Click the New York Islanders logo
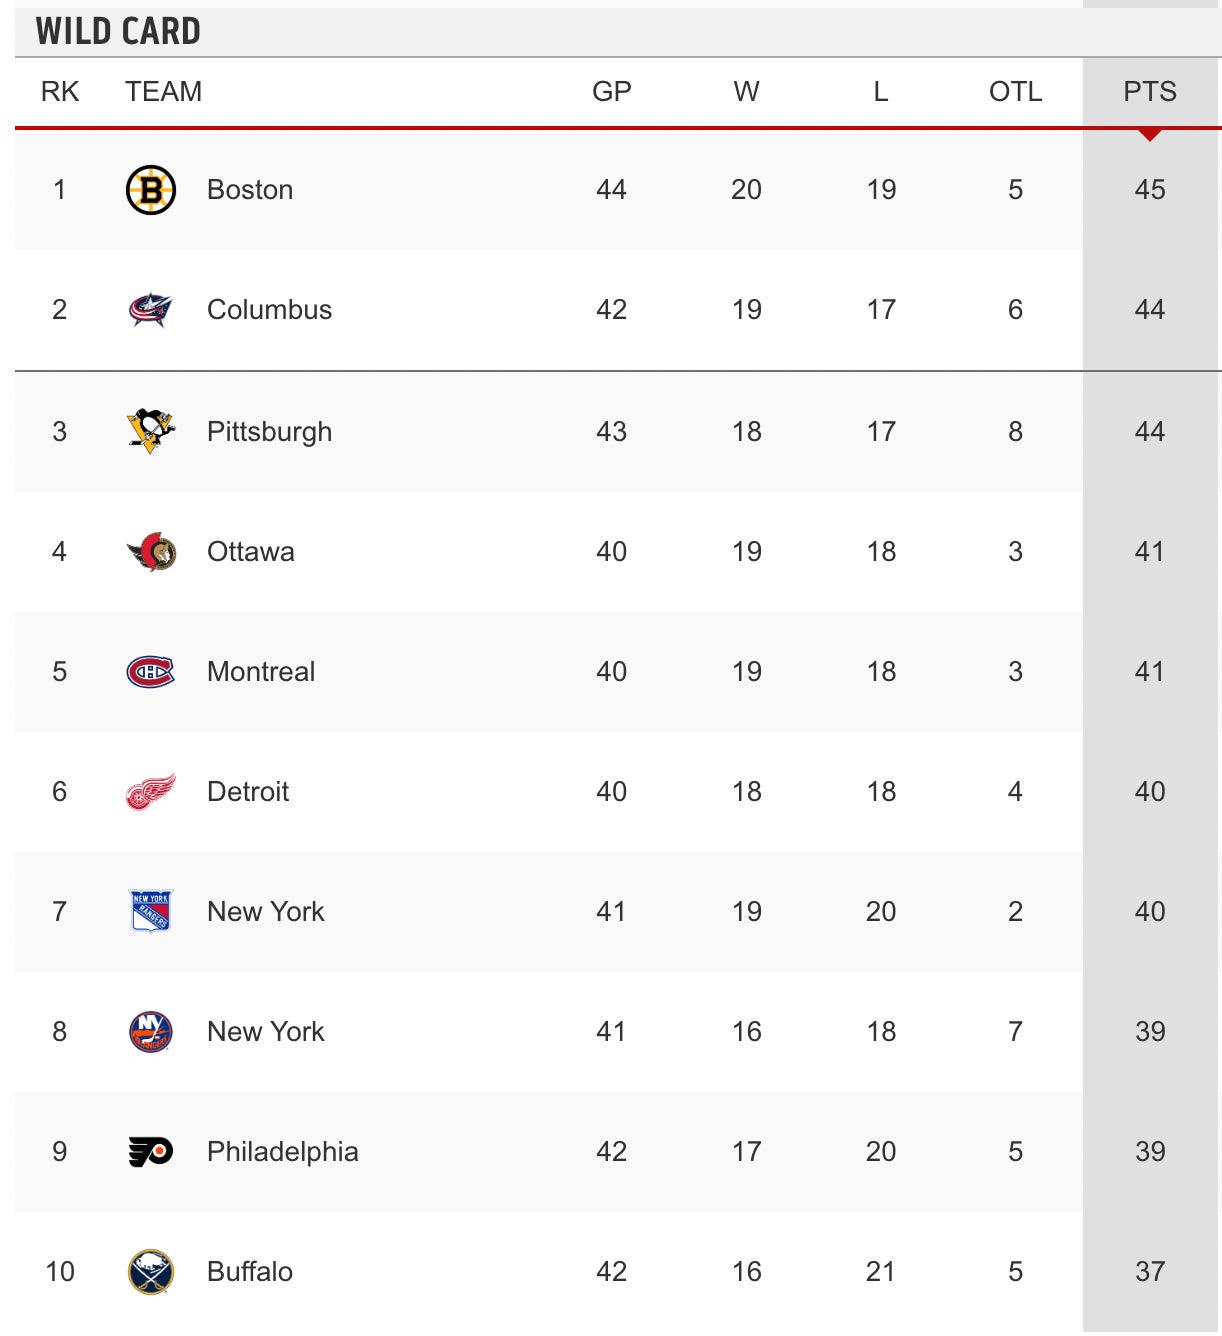 click(x=151, y=1031)
